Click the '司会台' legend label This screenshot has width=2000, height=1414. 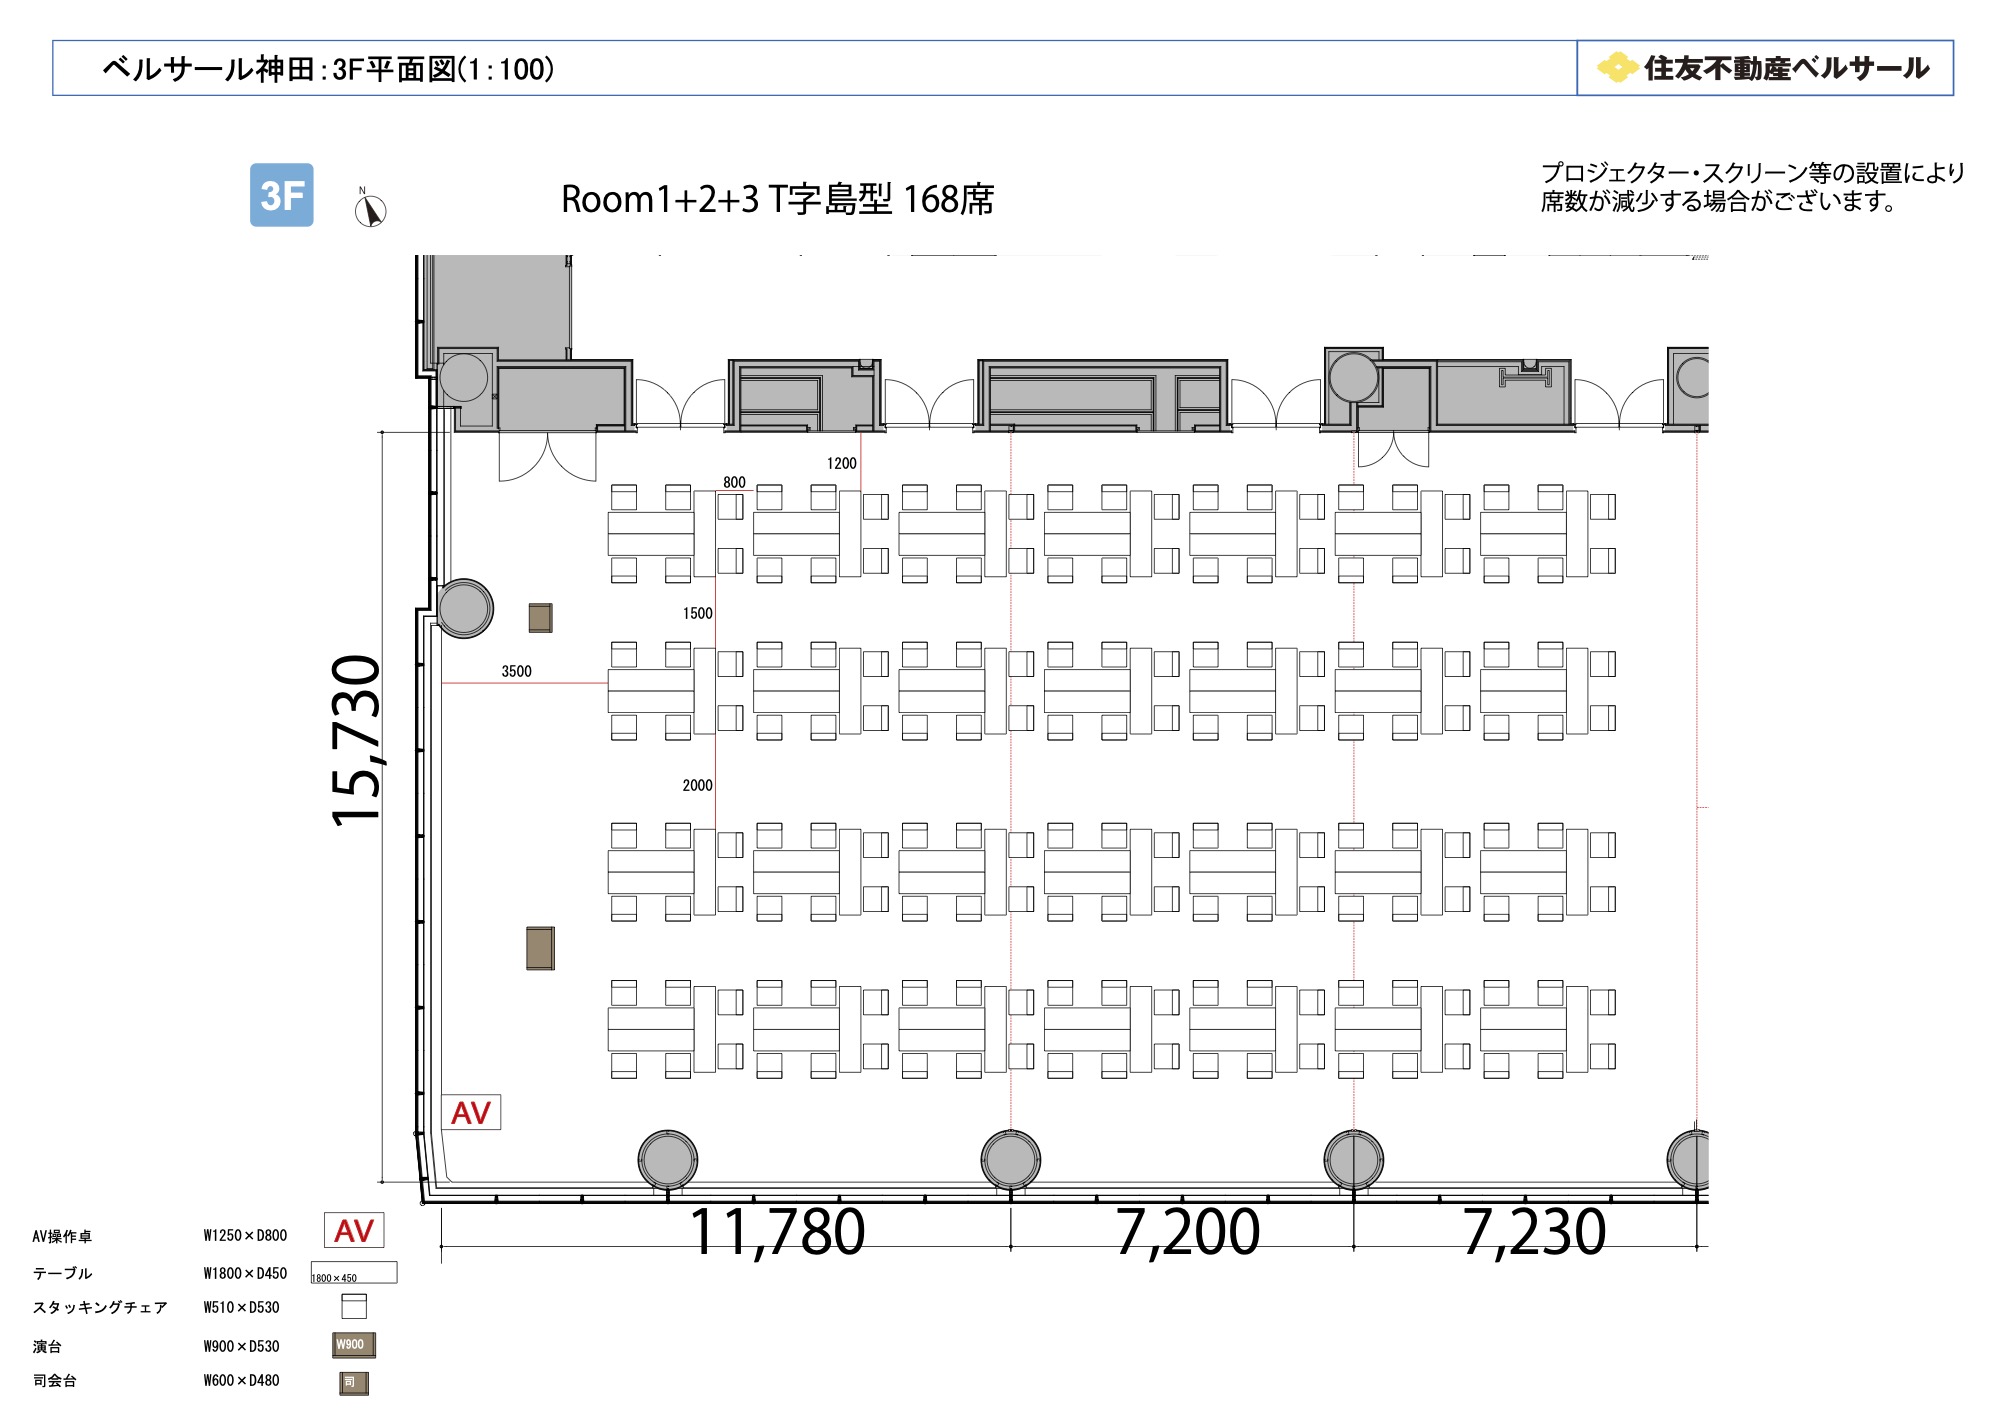(54, 1380)
